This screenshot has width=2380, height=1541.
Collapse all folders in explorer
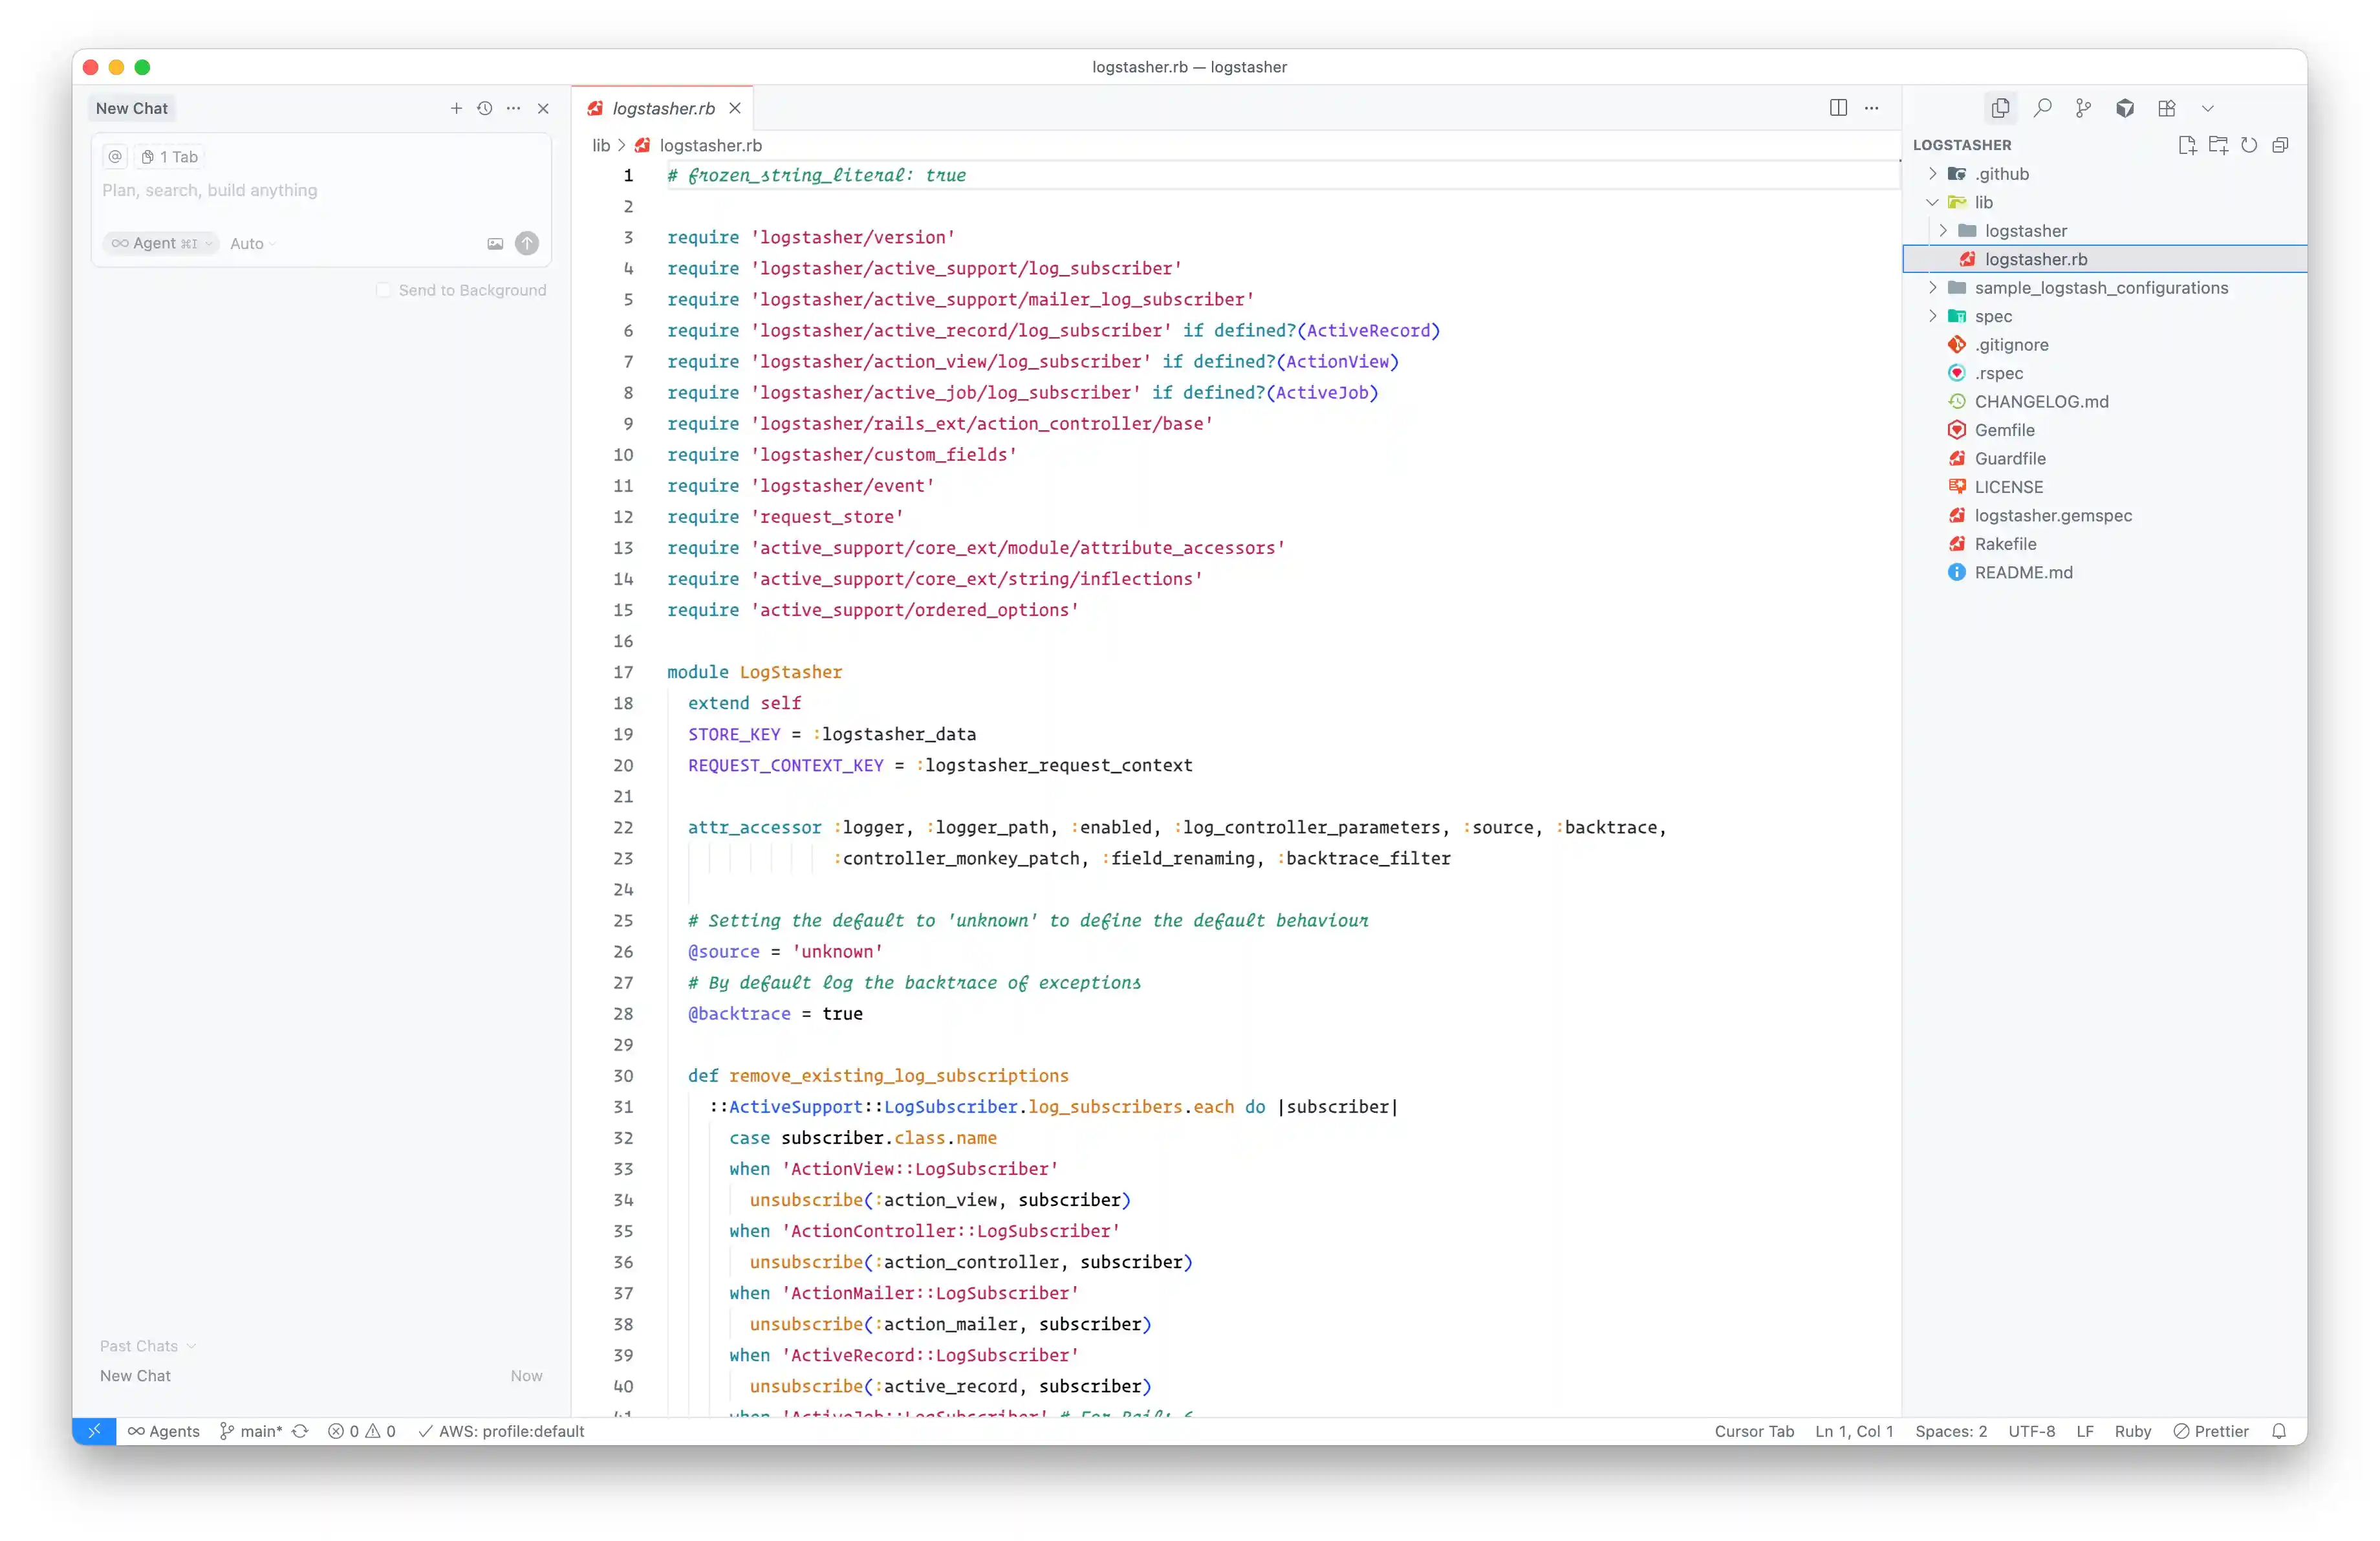coord(2280,145)
